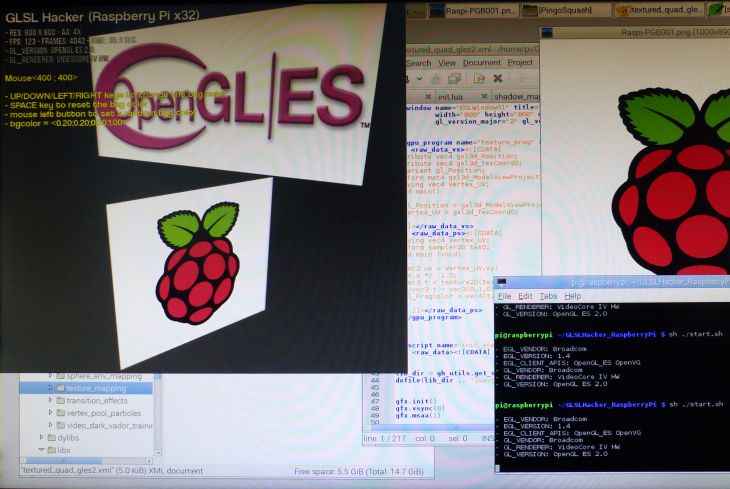The image size is (730, 489).
Task: Click the gfx.vsync(0) code line
Action: coord(420,408)
